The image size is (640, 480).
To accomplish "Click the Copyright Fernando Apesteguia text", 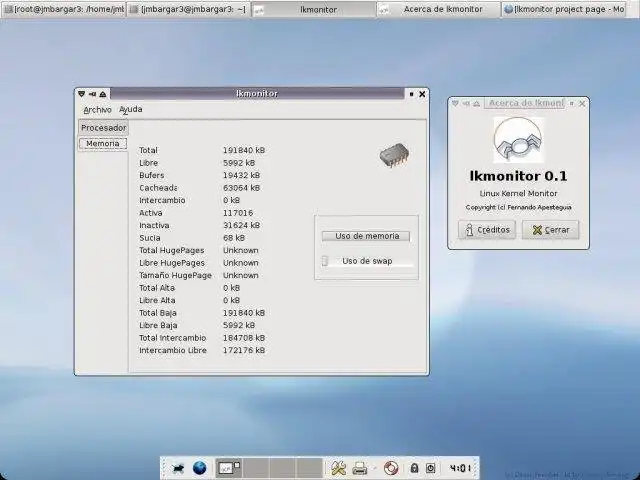I will [x=518, y=207].
